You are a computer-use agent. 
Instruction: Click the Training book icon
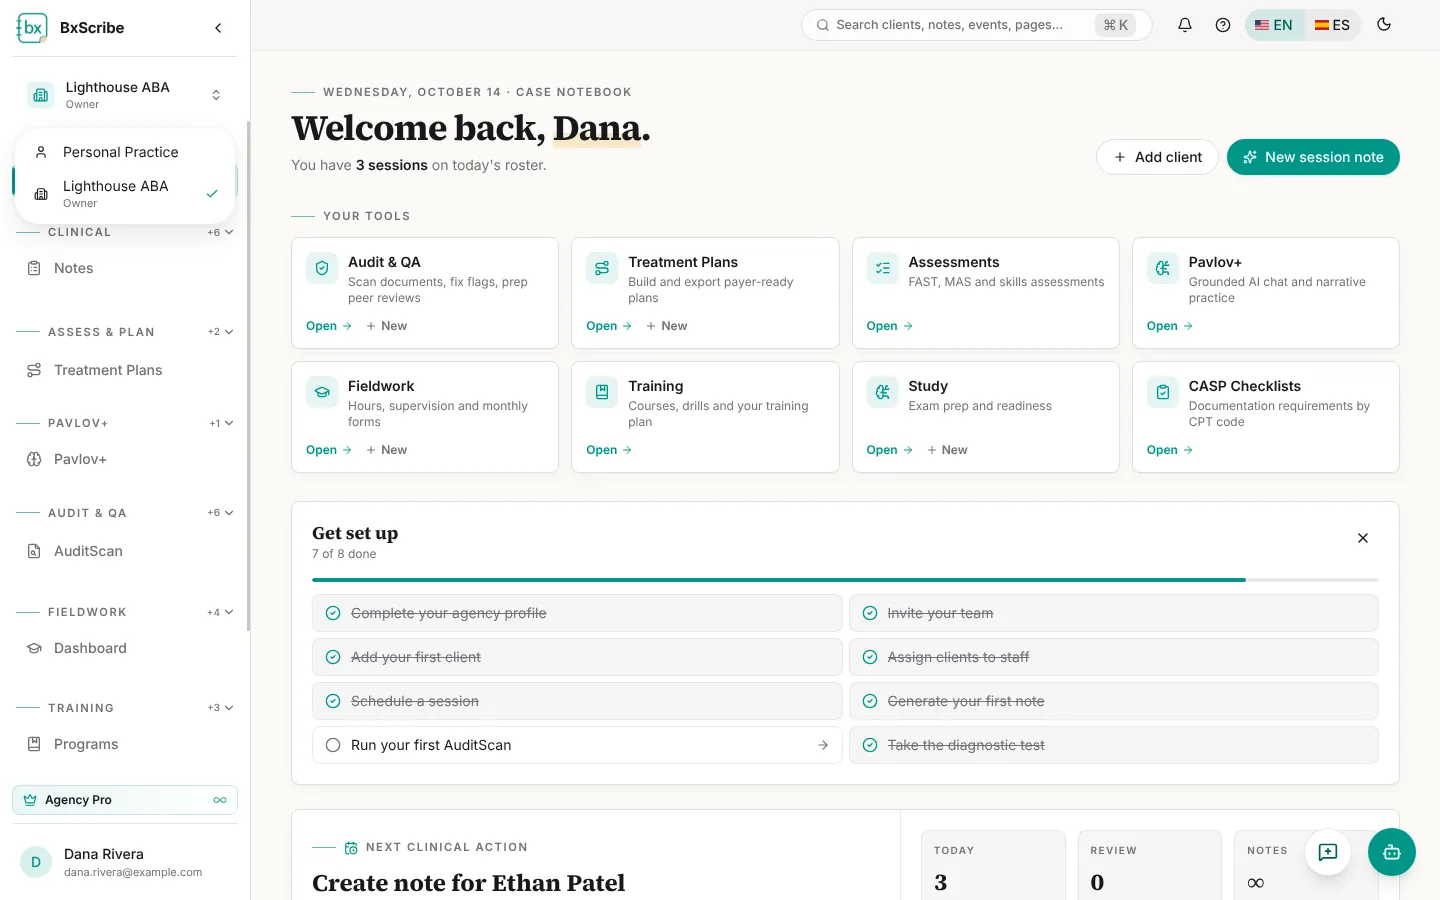point(602,392)
